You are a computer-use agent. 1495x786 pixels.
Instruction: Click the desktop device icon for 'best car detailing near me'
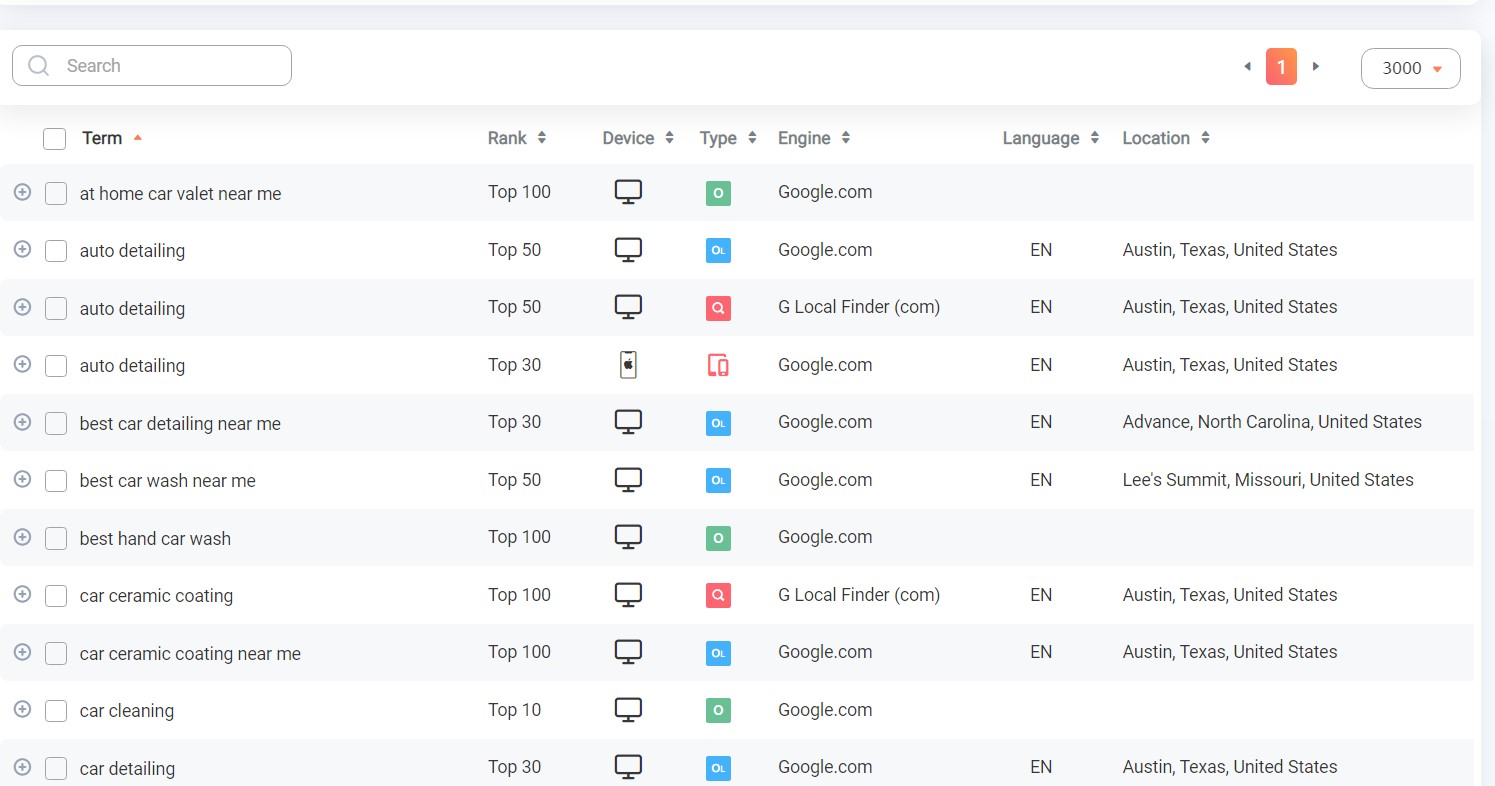[x=628, y=422]
